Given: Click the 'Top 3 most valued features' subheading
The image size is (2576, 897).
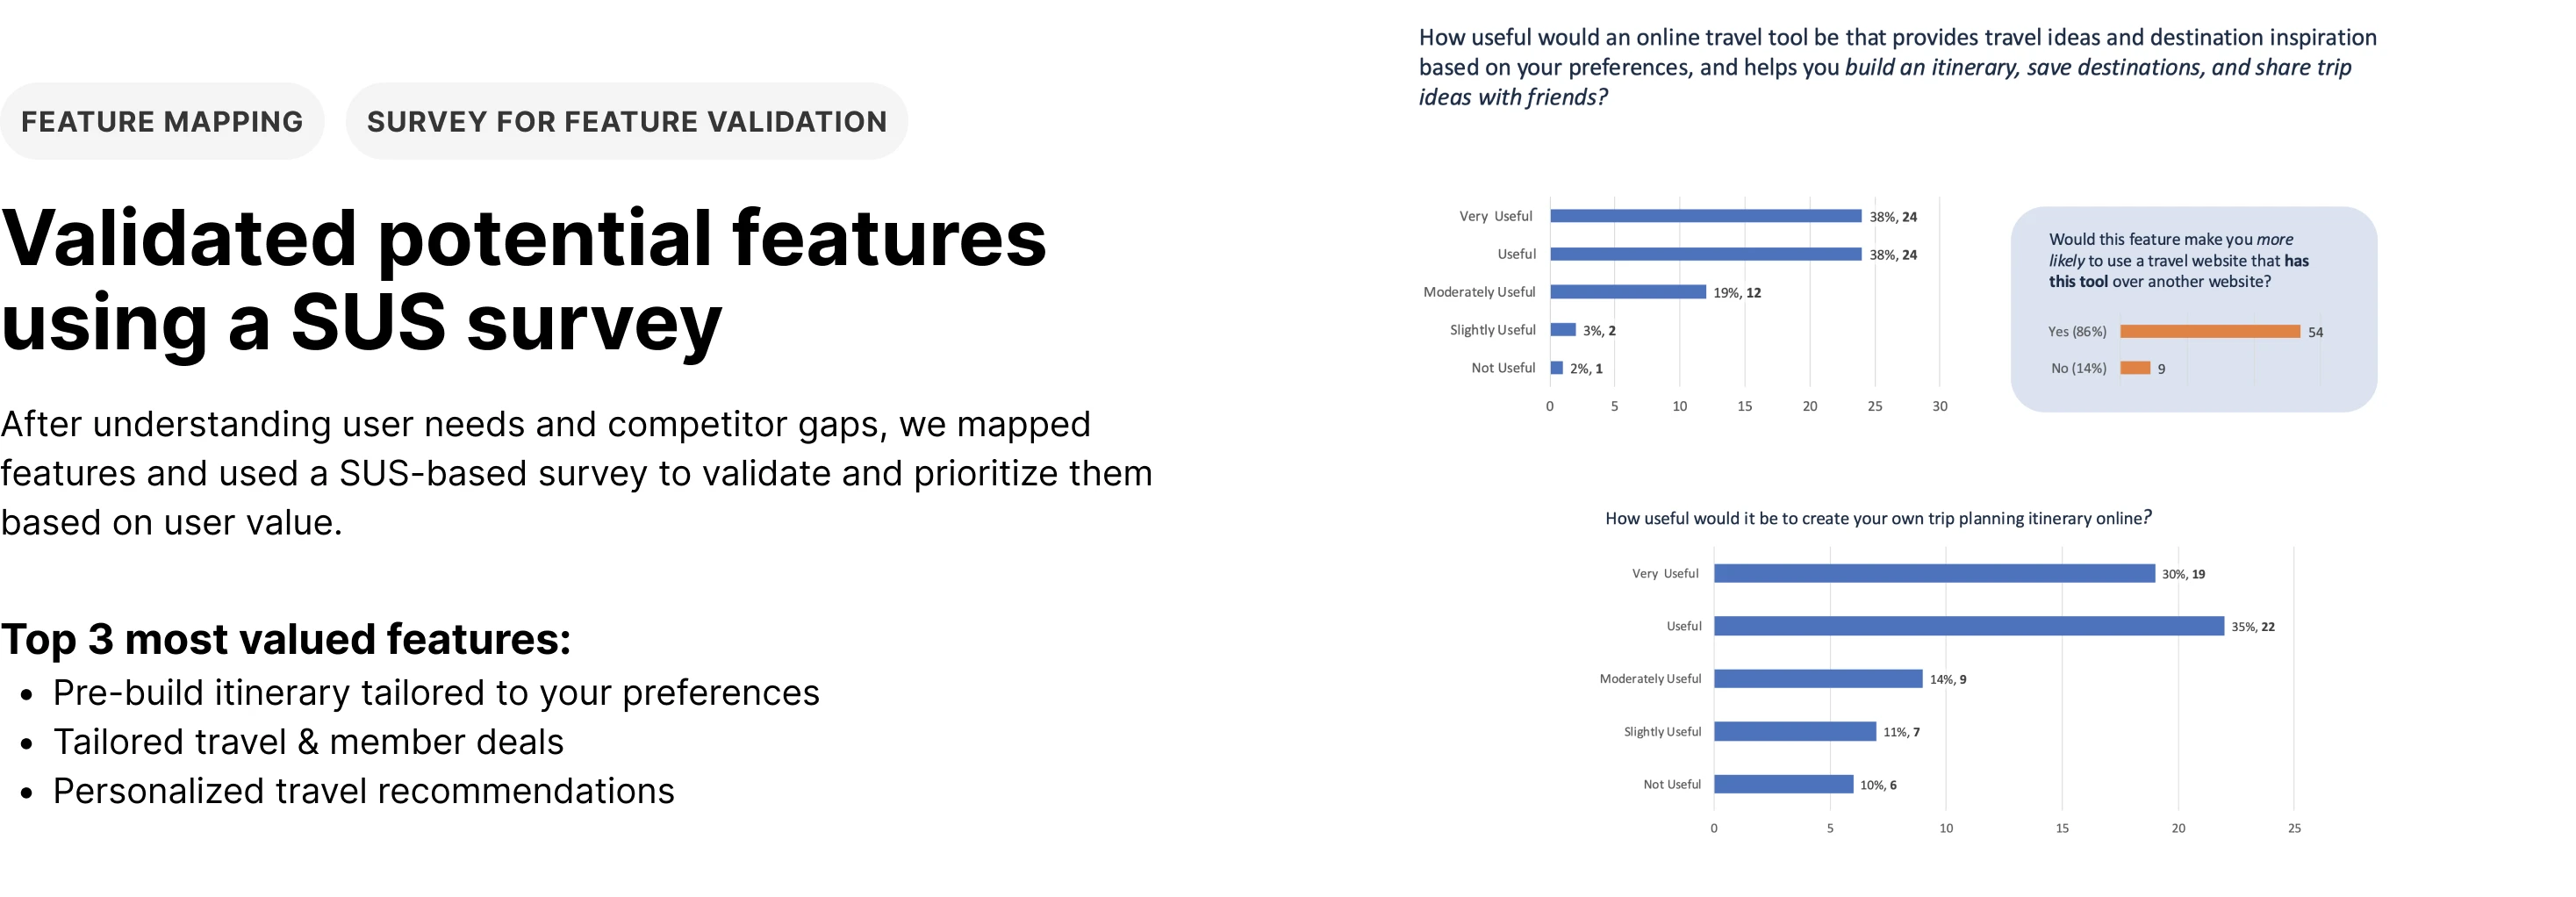Looking at the screenshot, I should (x=286, y=639).
